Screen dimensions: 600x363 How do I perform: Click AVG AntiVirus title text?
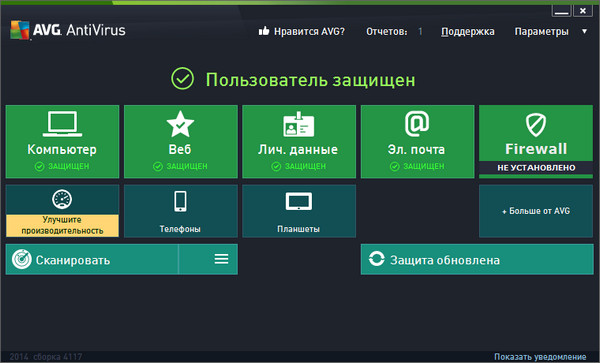(x=79, y=30)
